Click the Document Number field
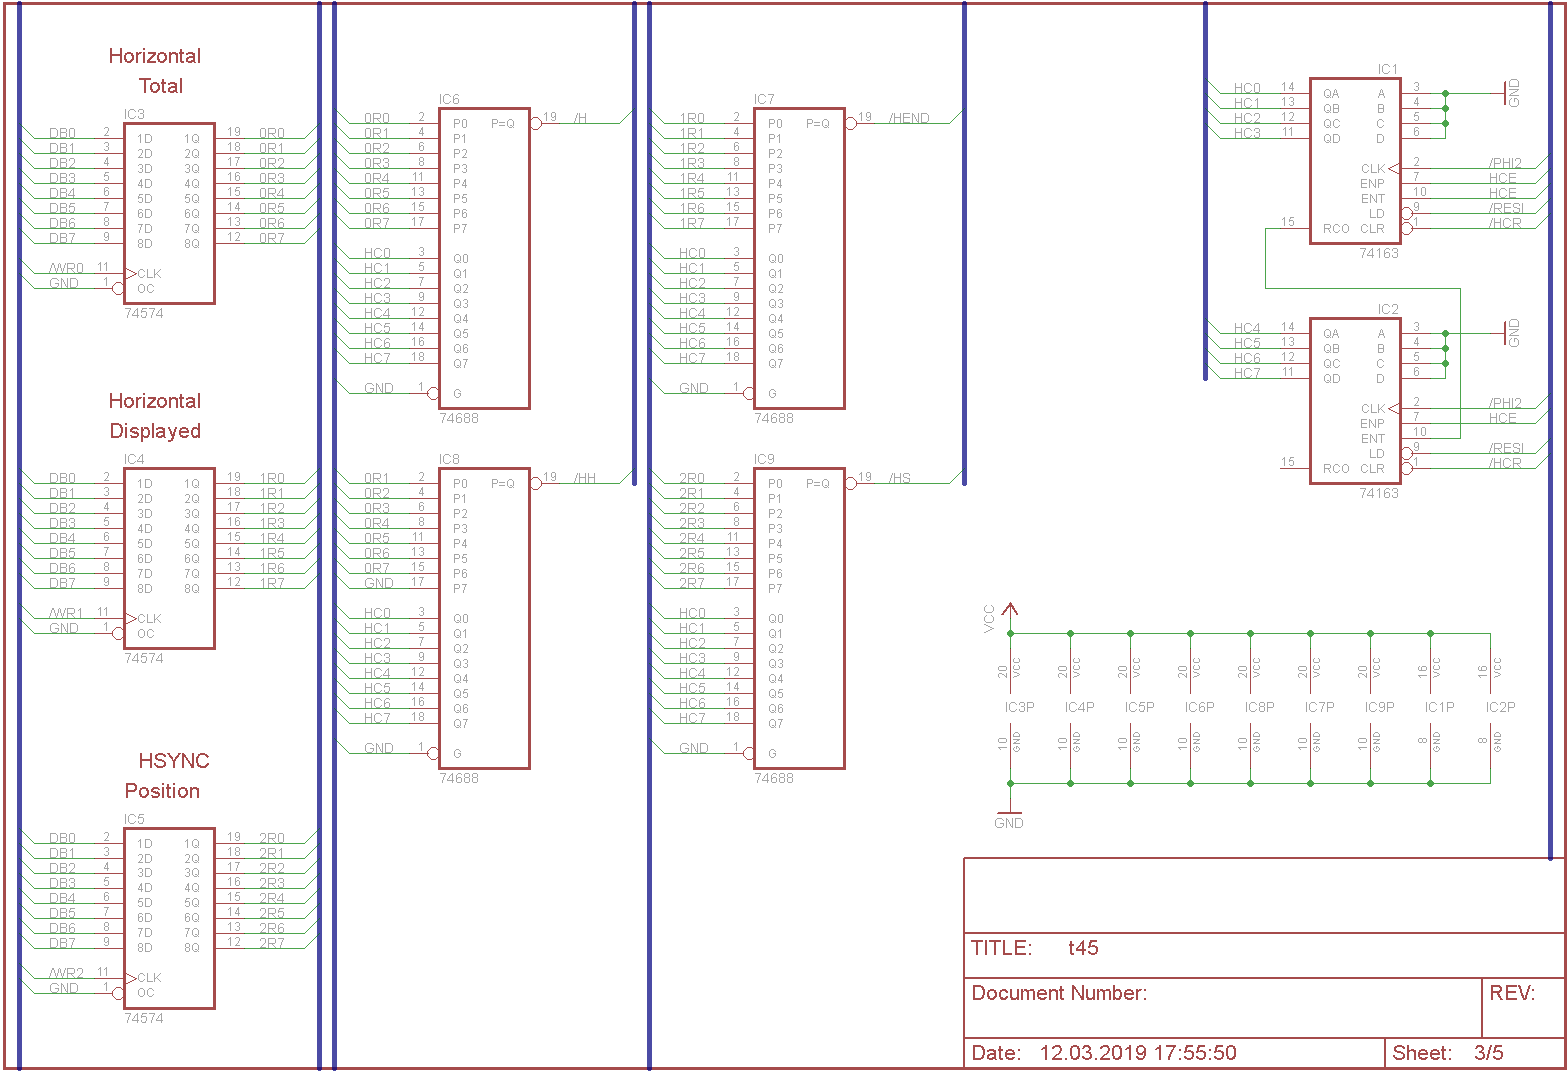 pos(1059,993)
